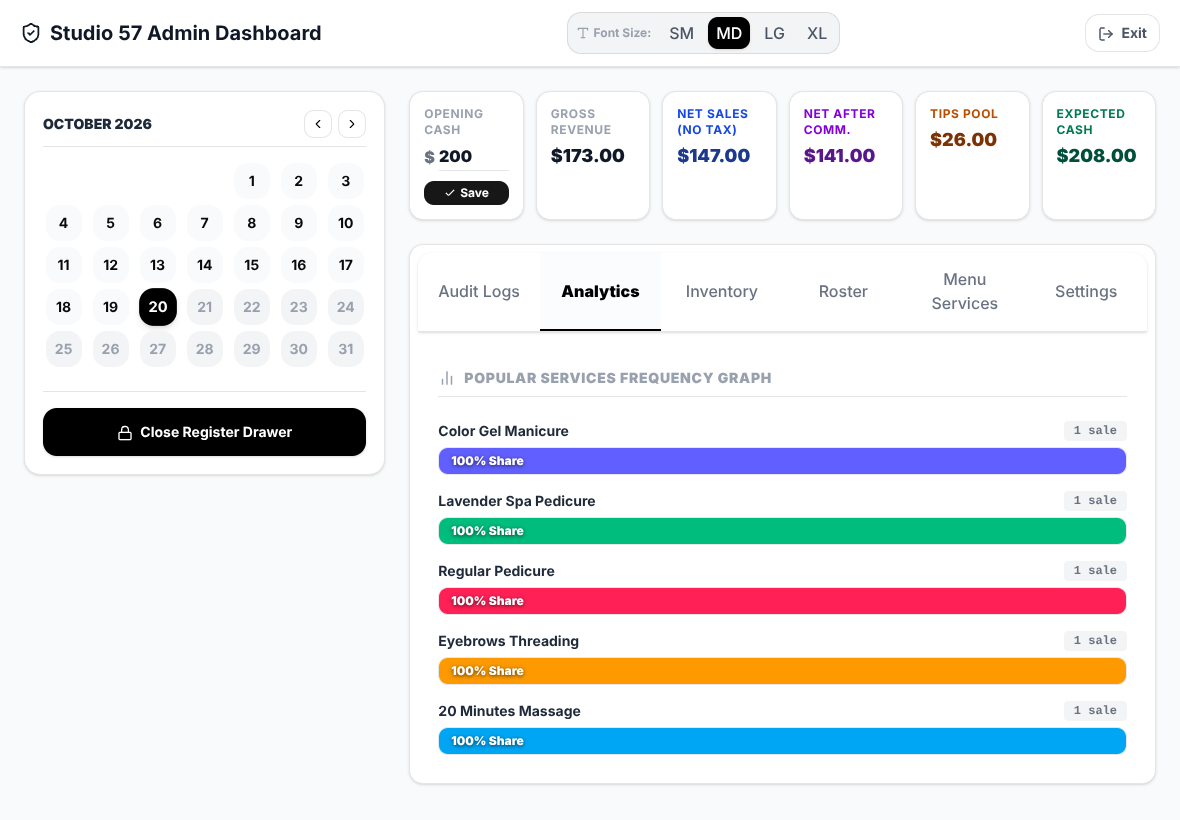This screenshot has height=820, width=1180.
Task: Select calendar day 9
Action: coord(299,223)
